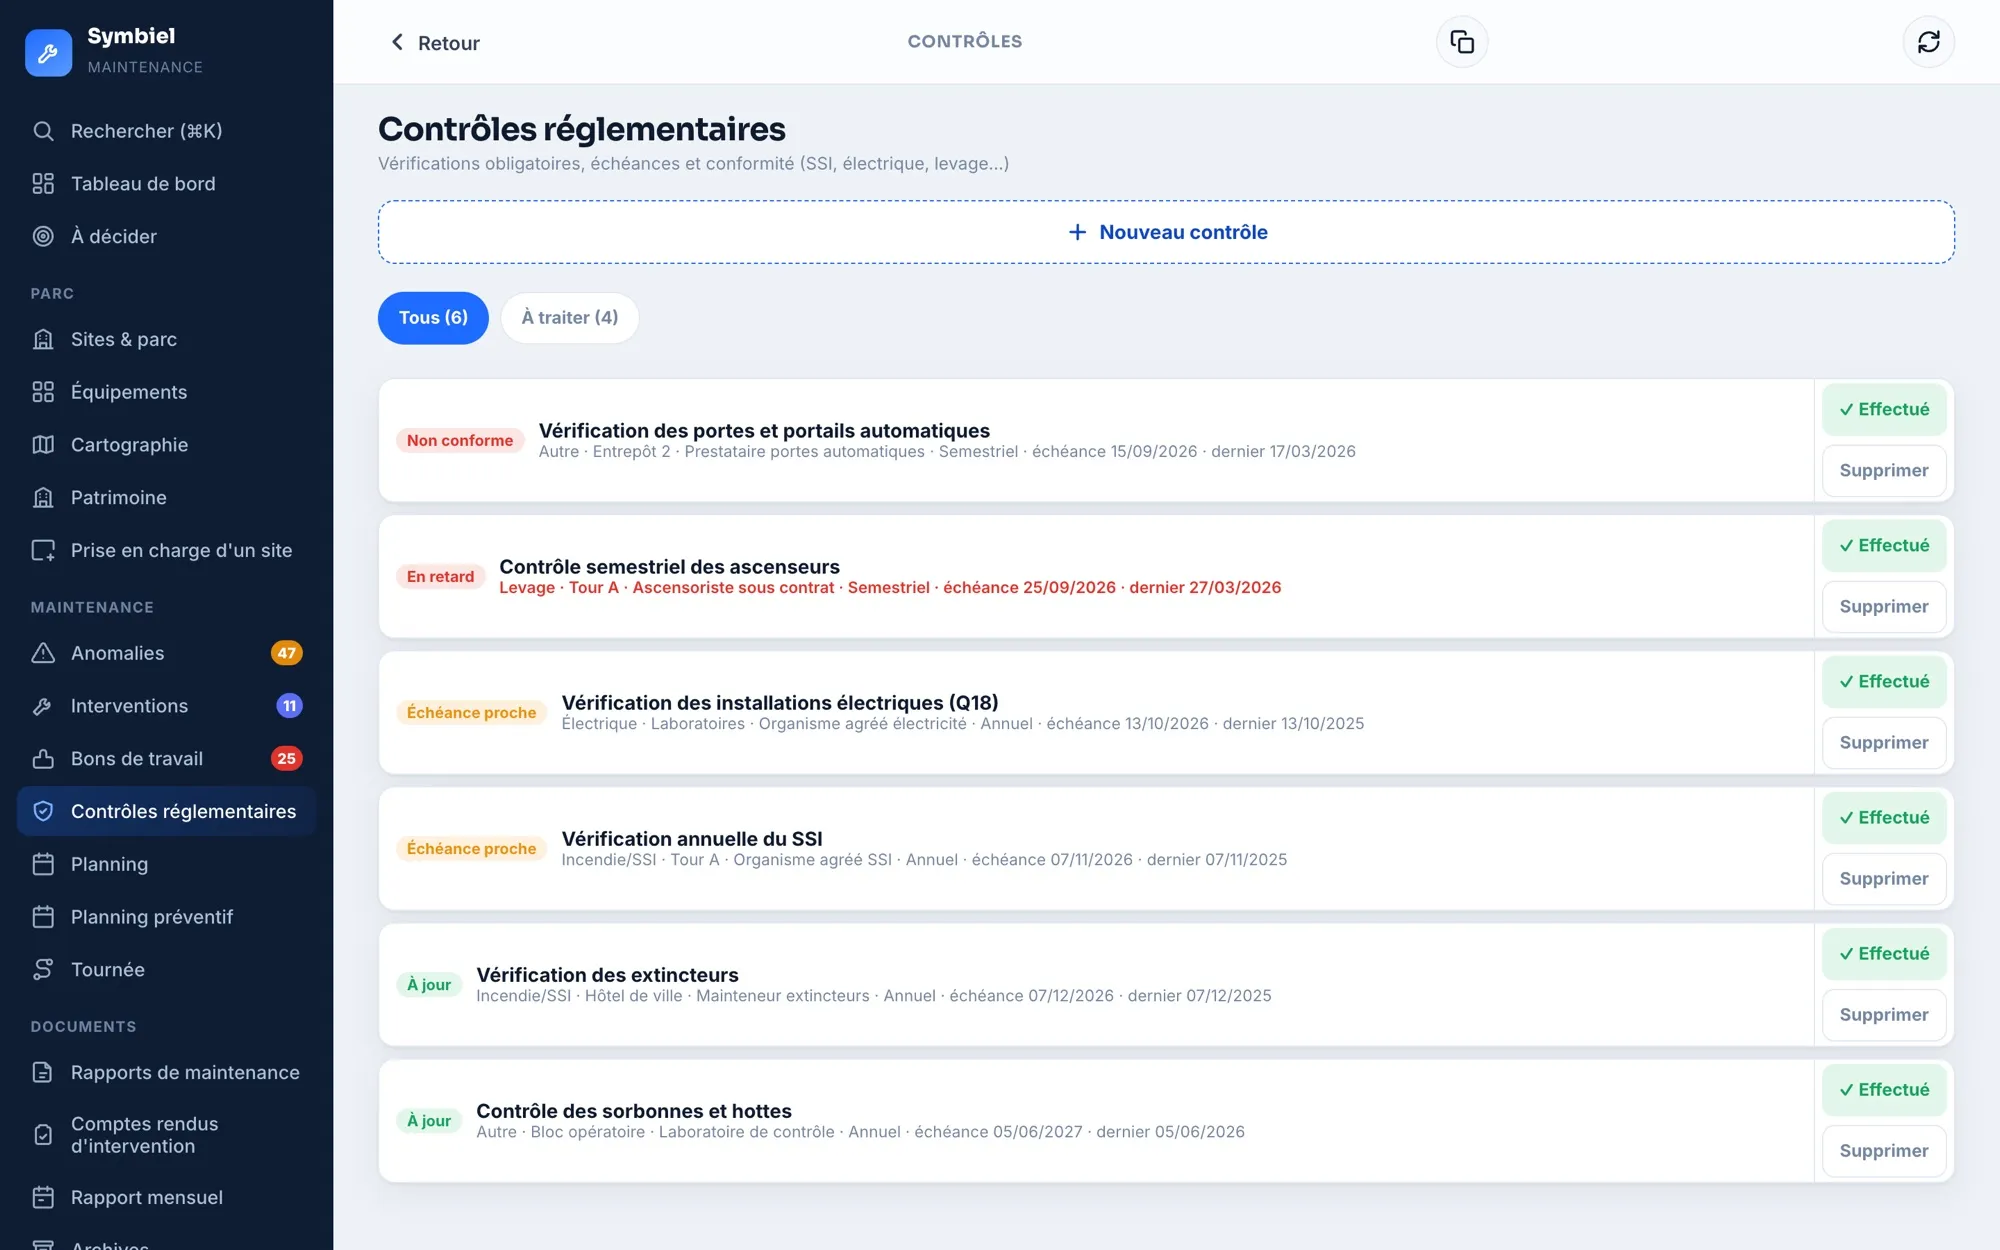This screenshot has width=2000, height=1250.
Task: Click the Rapports de maintenance document icon
Action: click(x=43, y=1073)
